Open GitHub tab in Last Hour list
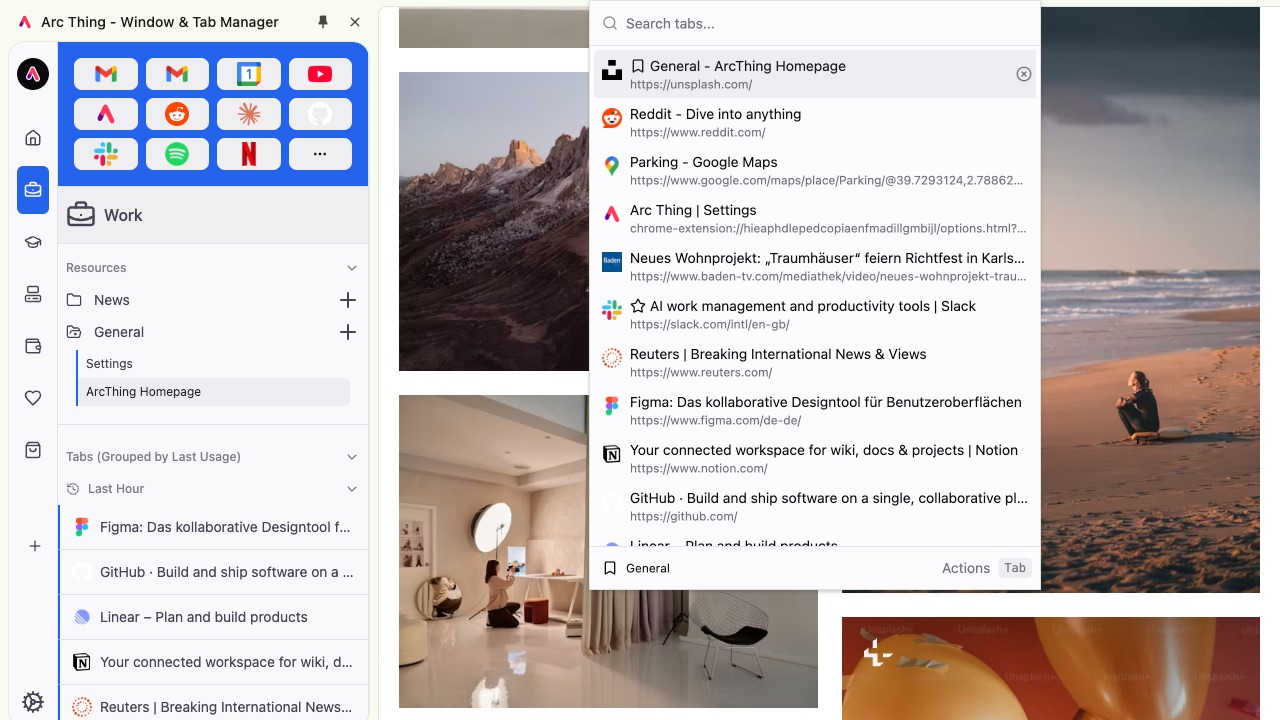 pos(213,572)
